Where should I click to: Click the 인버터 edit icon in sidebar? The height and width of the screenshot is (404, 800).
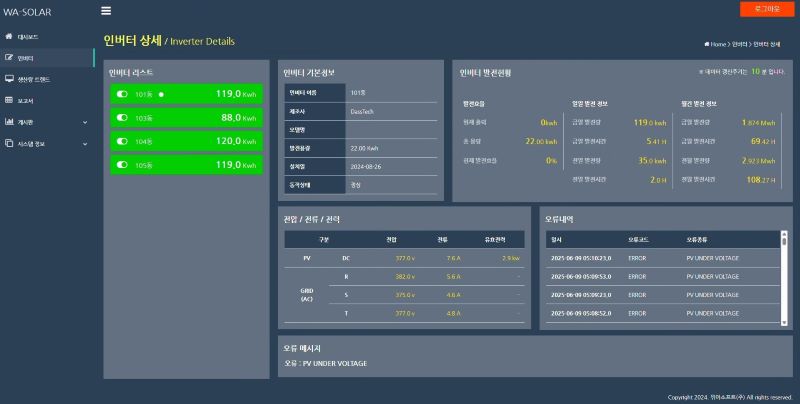(10, 58)
